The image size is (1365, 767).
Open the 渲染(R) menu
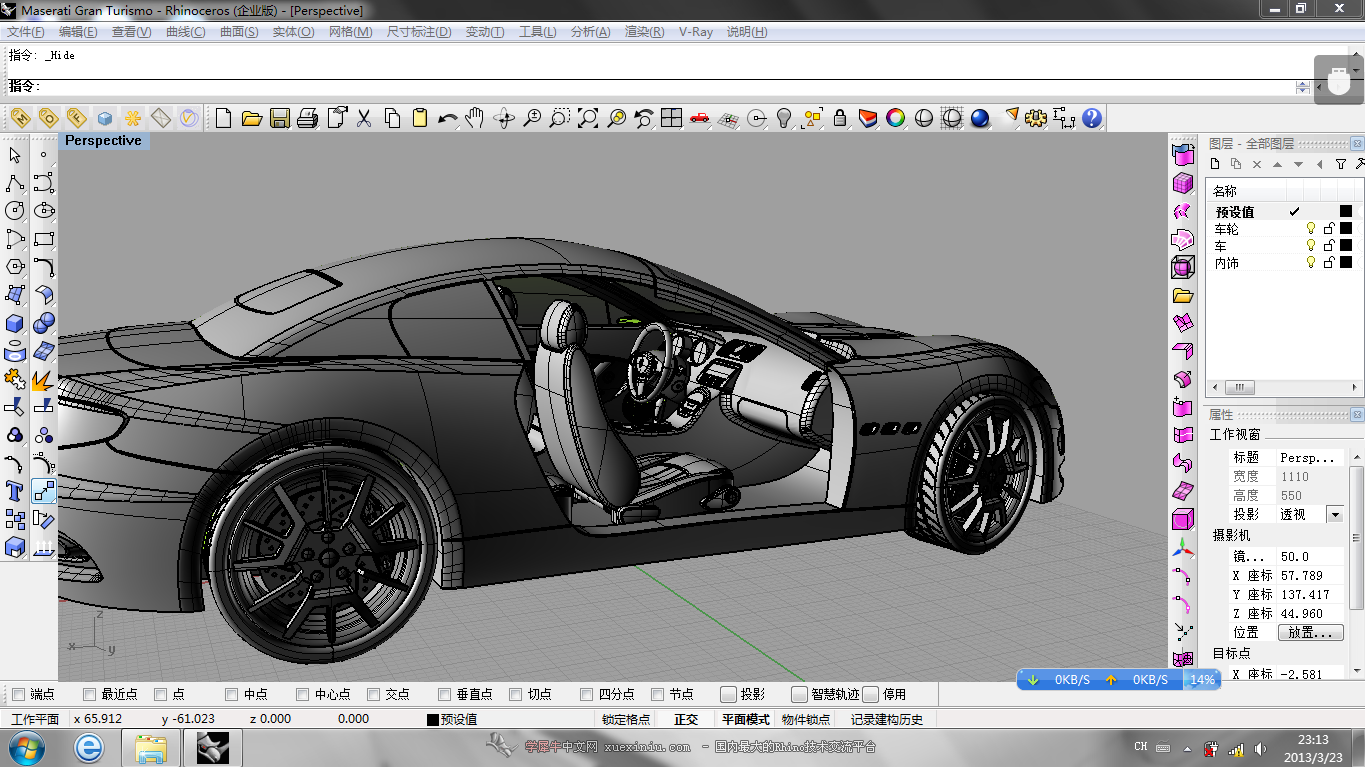click(x=644, y=32)
